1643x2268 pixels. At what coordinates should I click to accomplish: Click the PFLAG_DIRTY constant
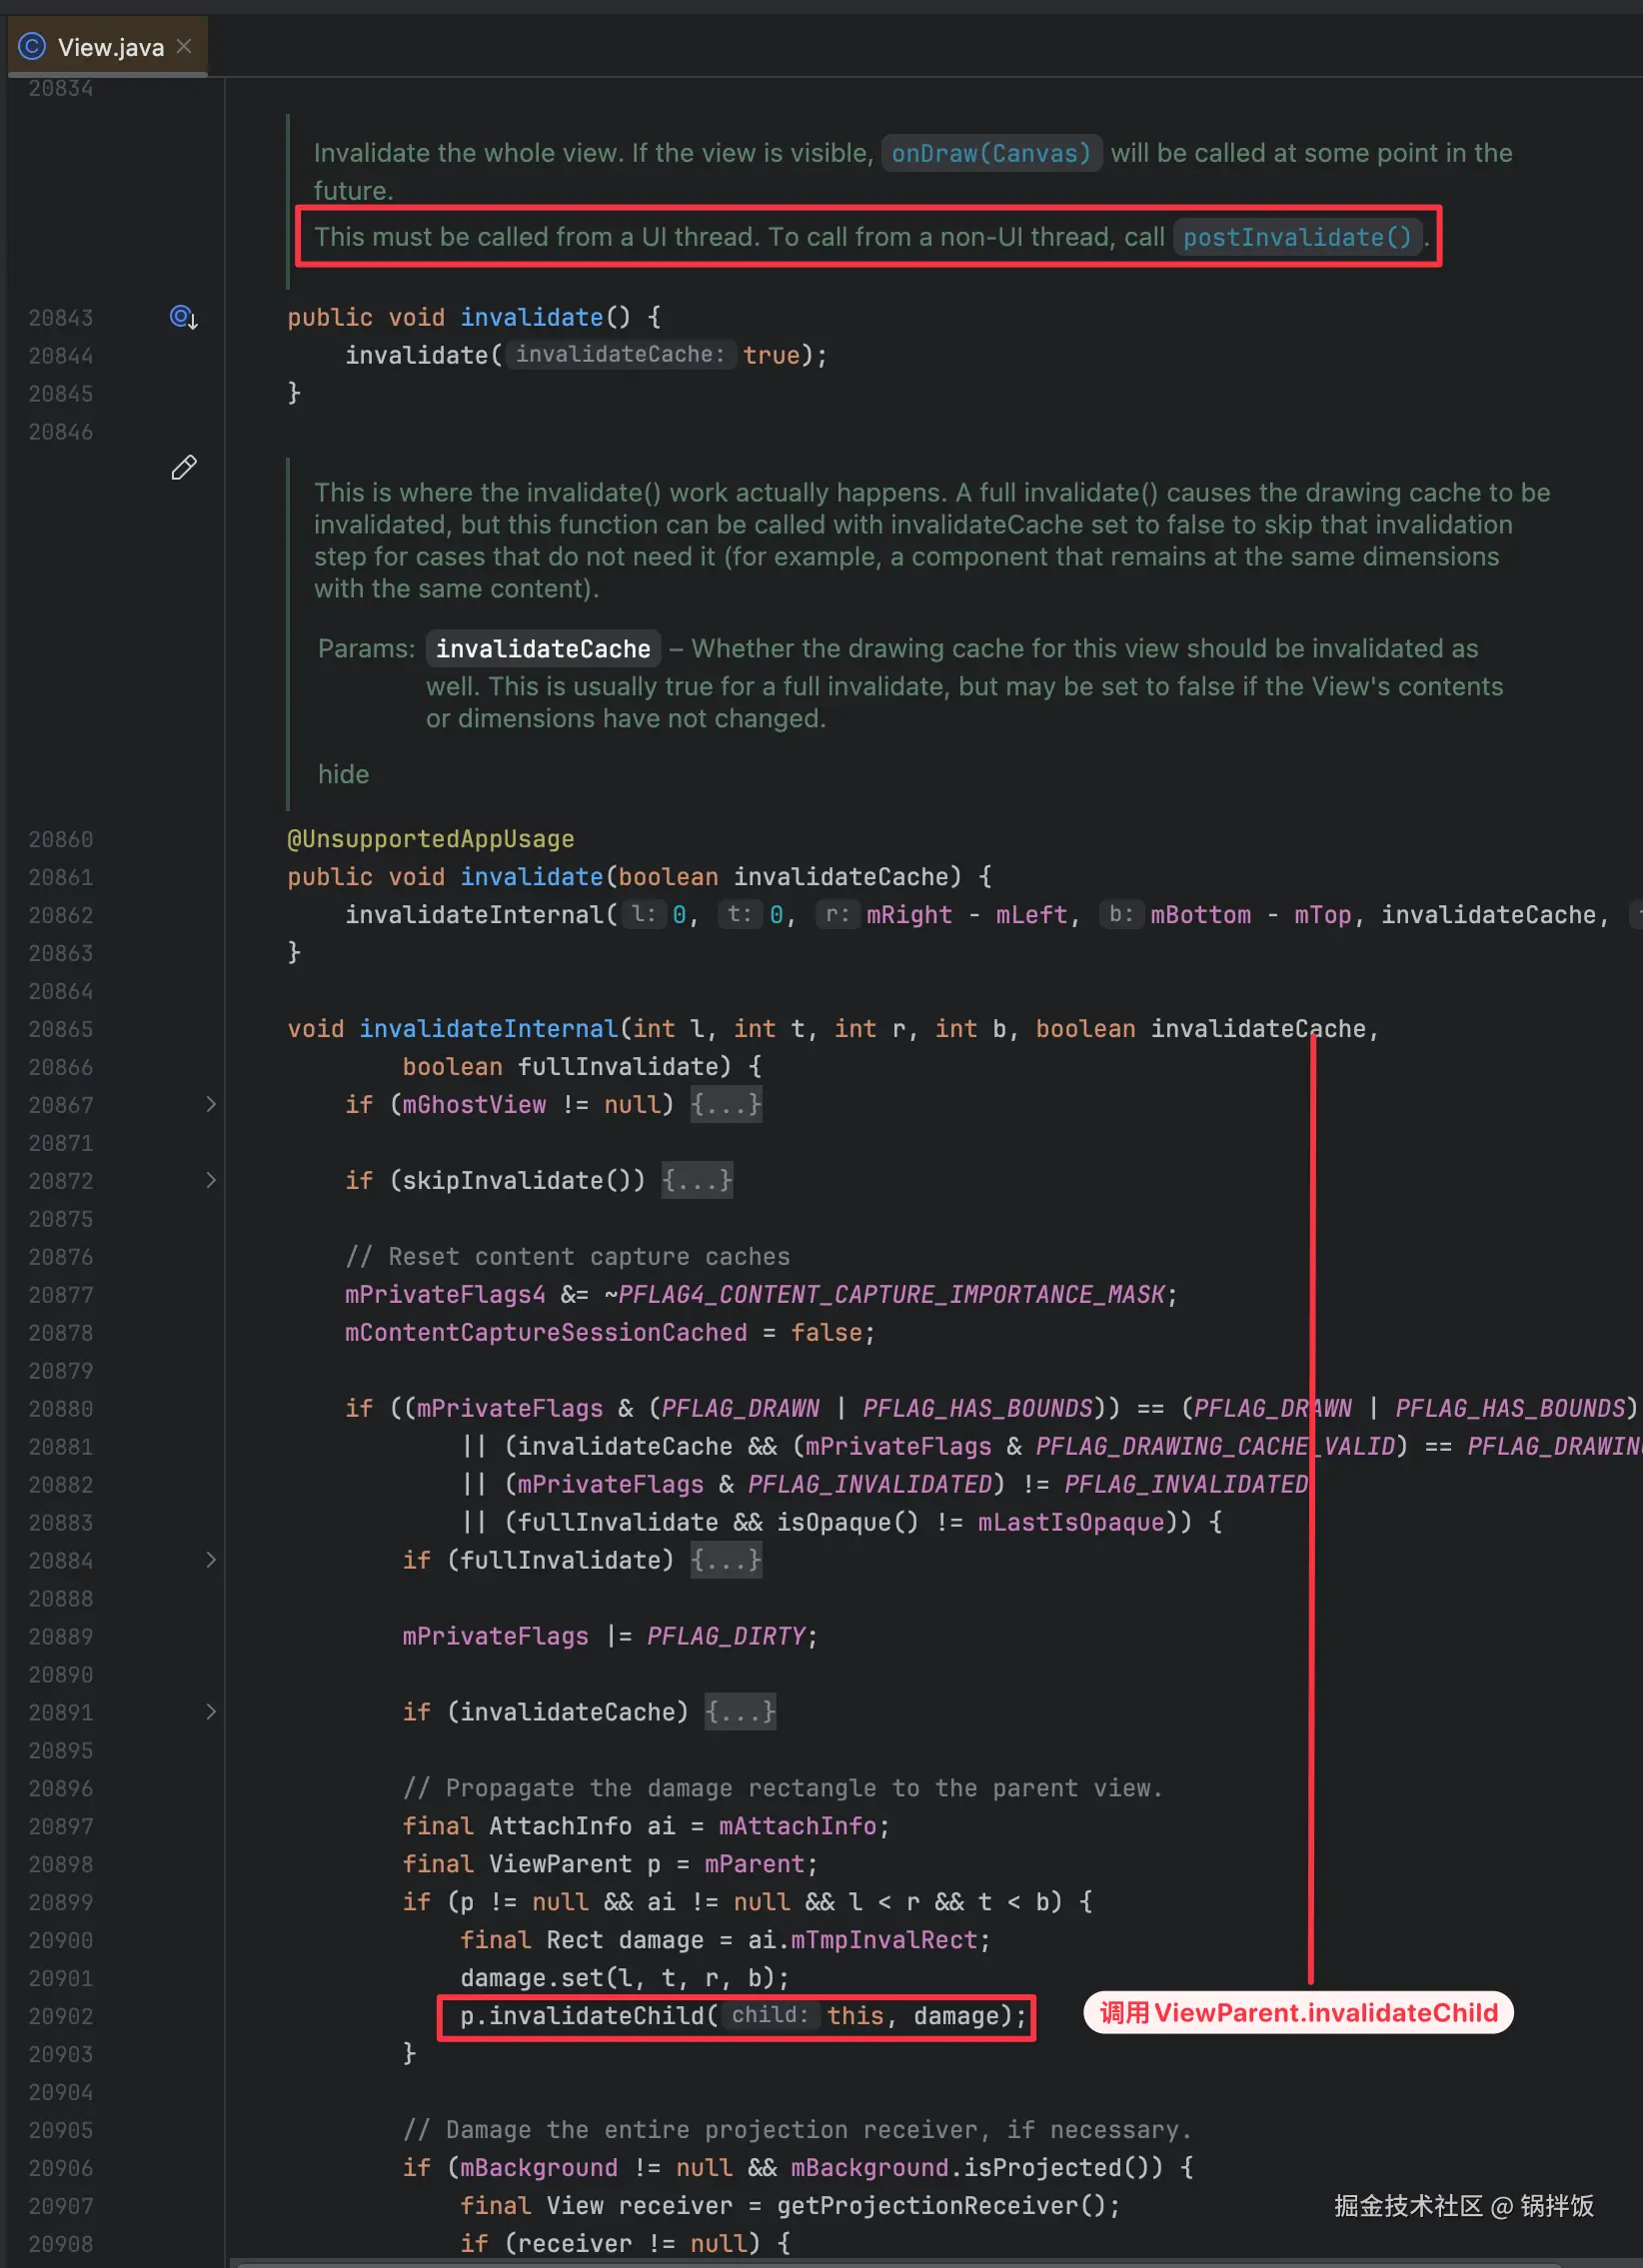(726, 1637)
